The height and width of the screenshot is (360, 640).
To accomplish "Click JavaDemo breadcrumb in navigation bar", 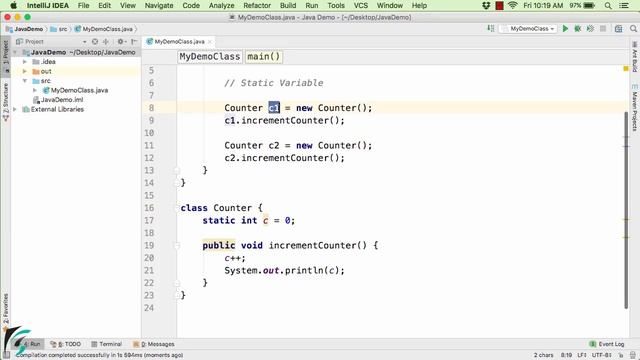I will [24, 29].
